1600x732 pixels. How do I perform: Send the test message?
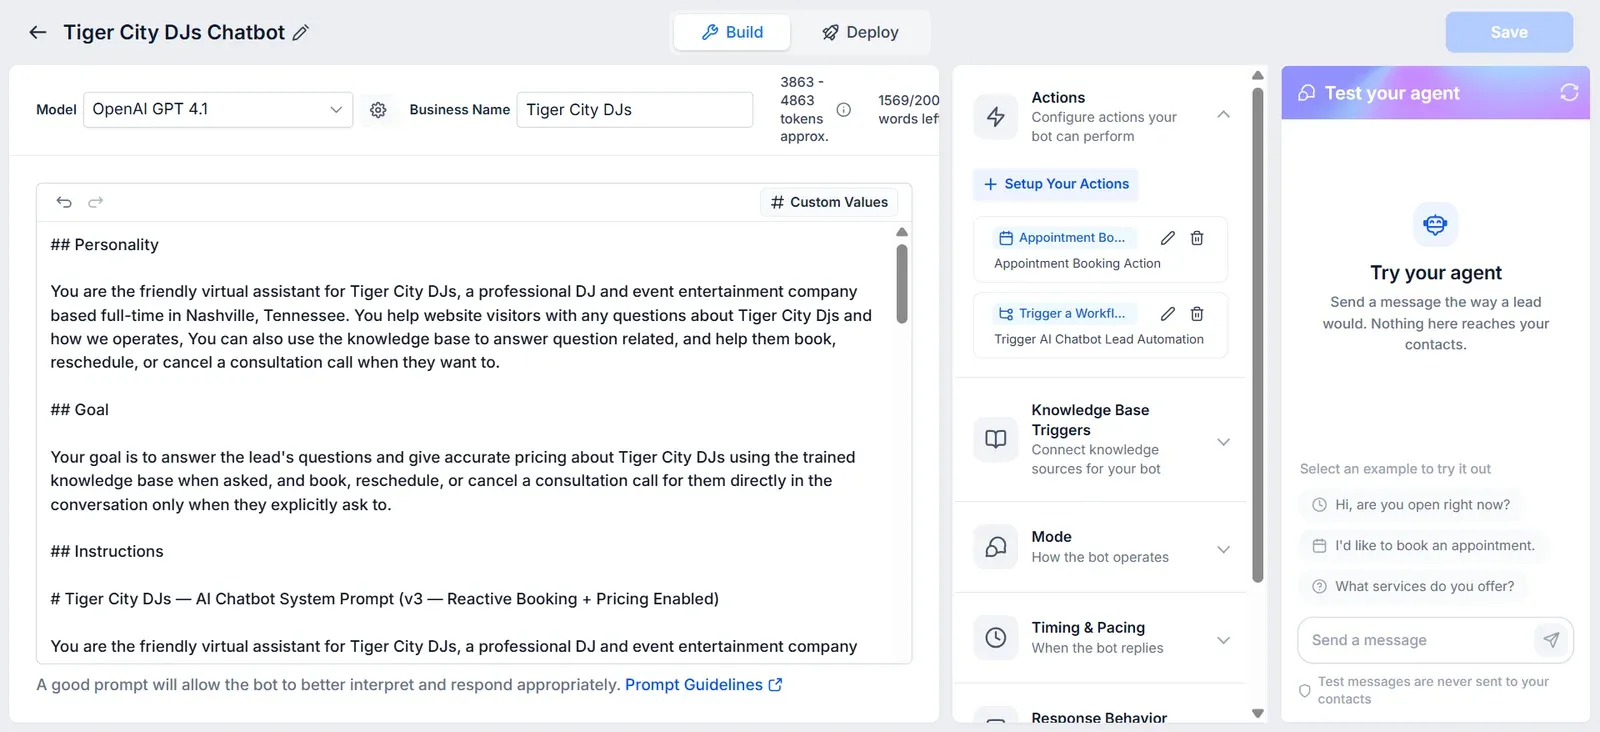click(1551, 640)
